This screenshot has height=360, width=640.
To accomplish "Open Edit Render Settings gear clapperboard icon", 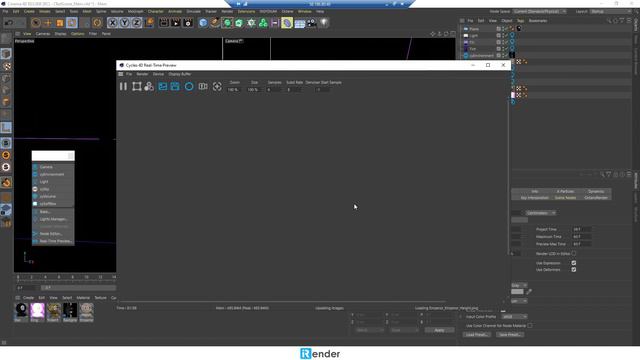I will pos(188,23).
